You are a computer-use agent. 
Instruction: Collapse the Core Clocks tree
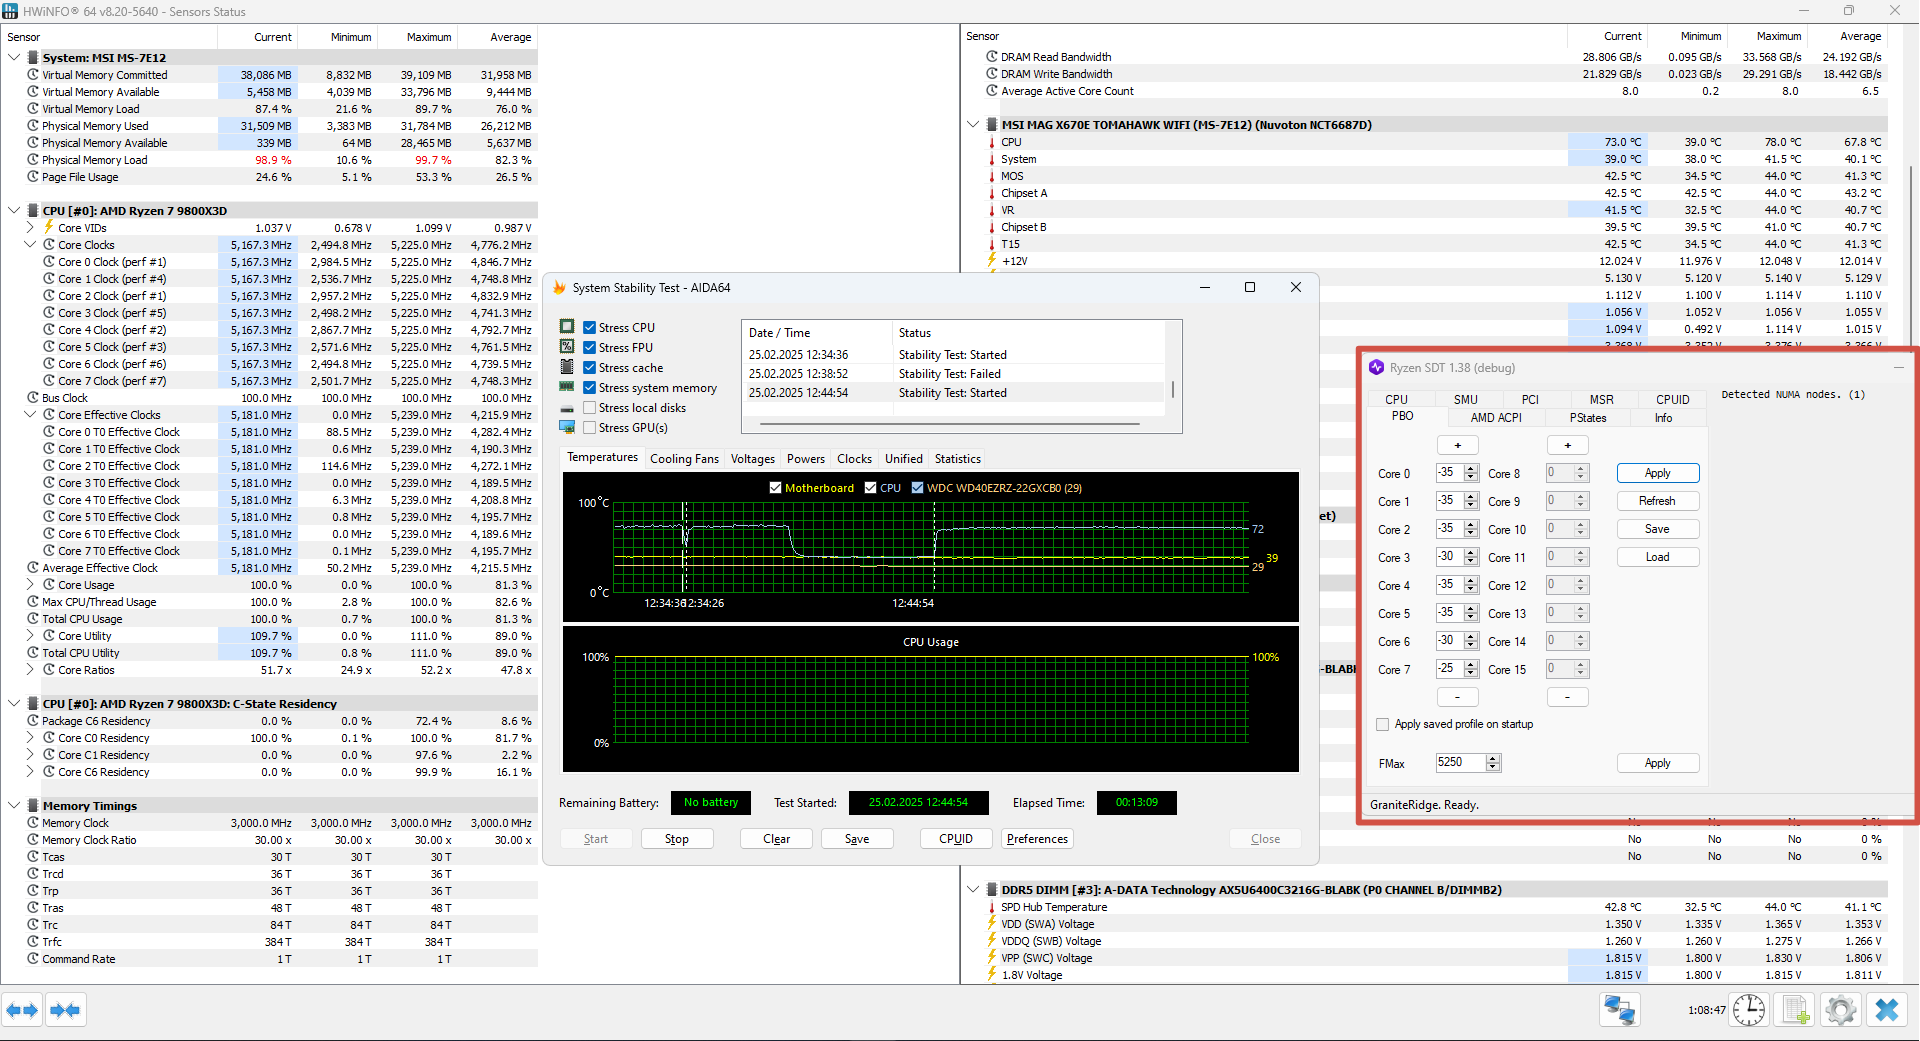click(30, 245)
